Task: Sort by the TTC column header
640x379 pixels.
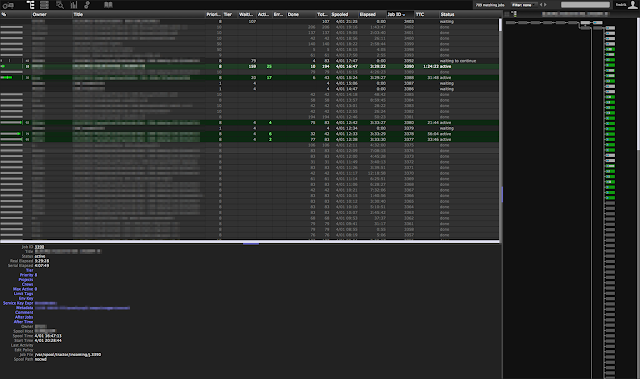Action: pyautogui.click(x=427, y=14)
